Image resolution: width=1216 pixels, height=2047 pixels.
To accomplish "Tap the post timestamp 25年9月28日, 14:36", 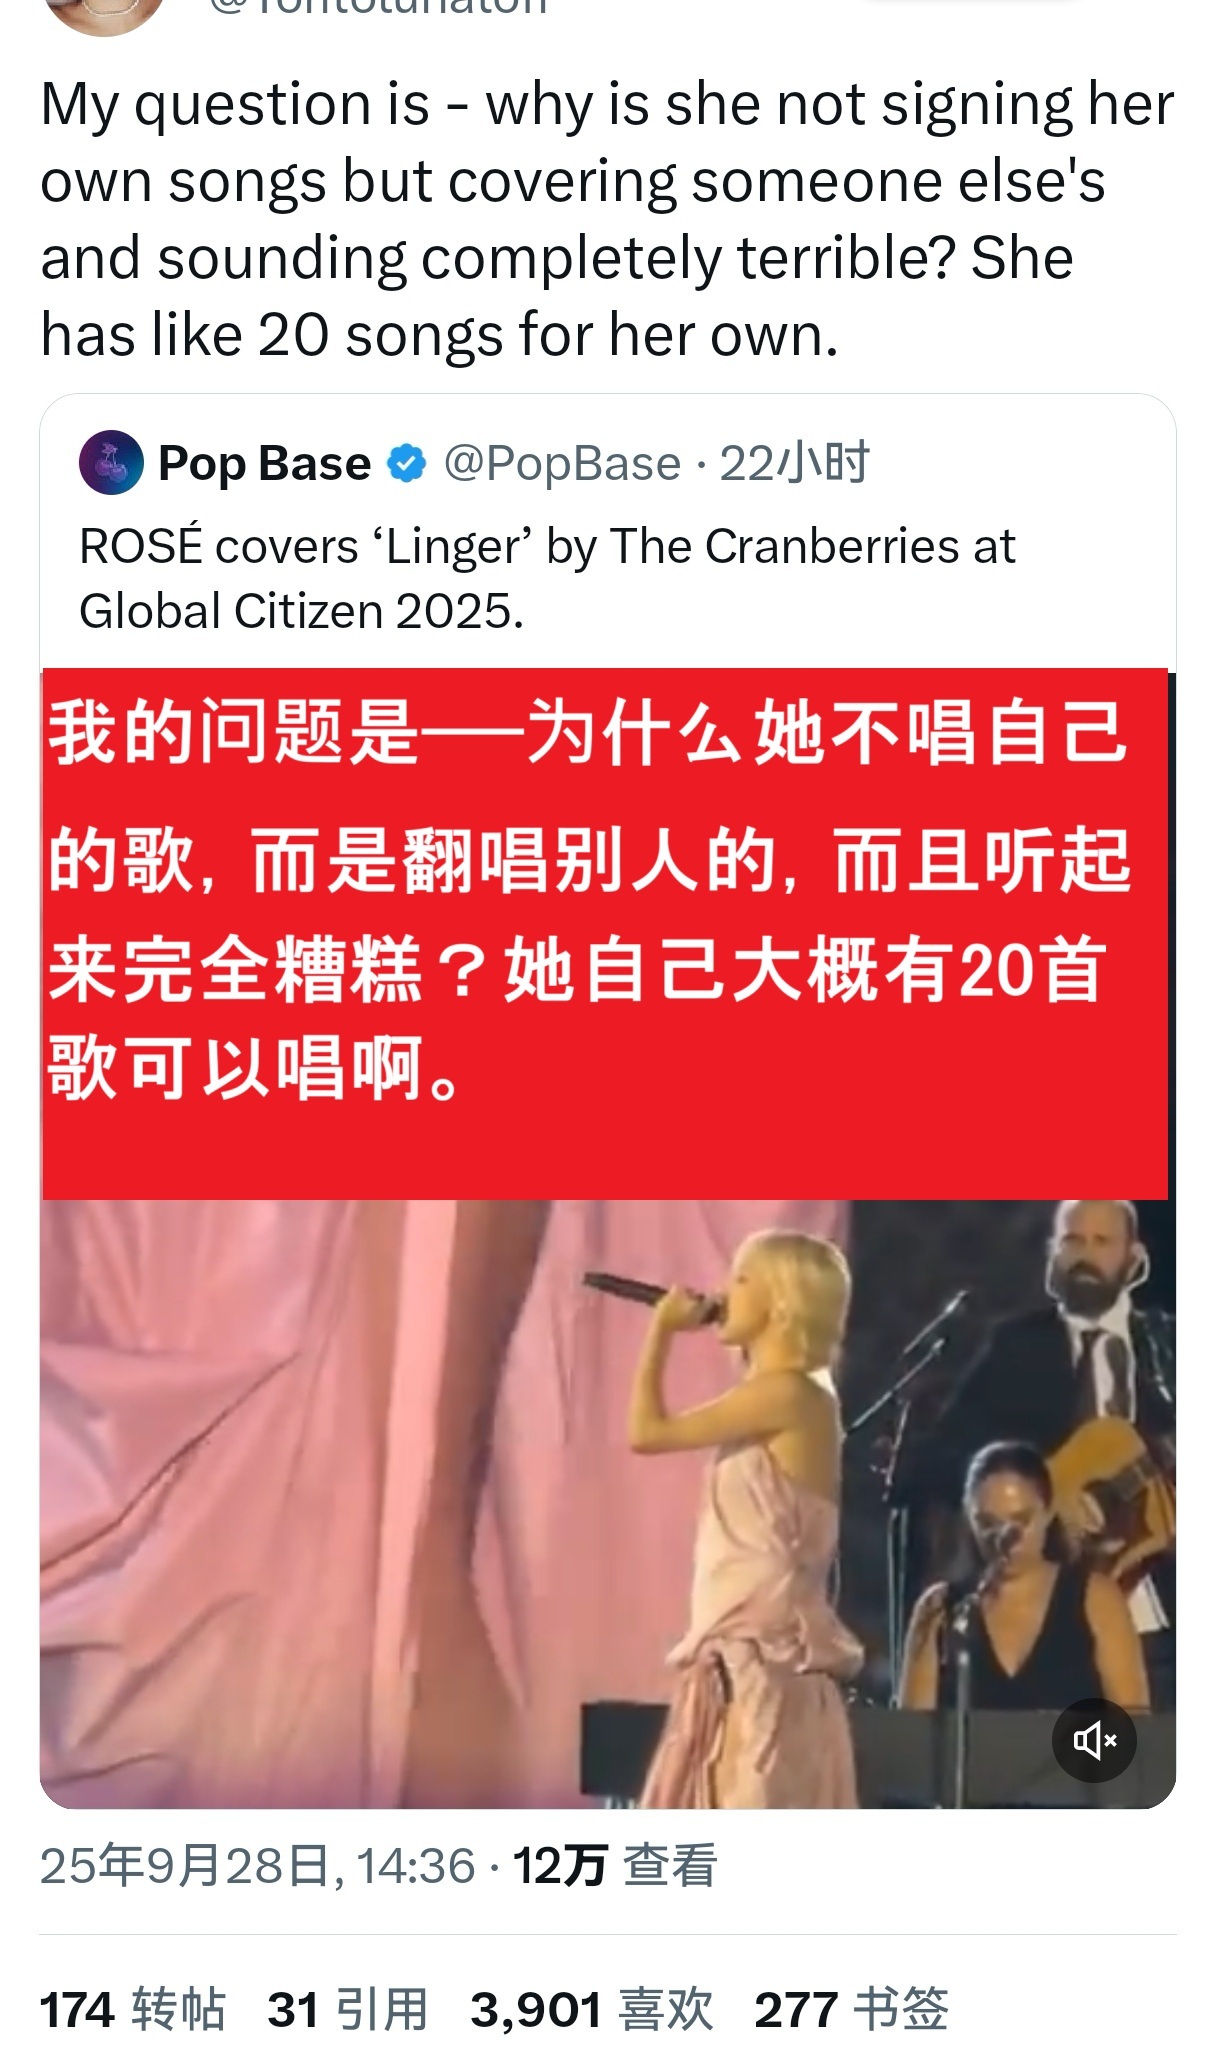I will tap(257, 1865).
